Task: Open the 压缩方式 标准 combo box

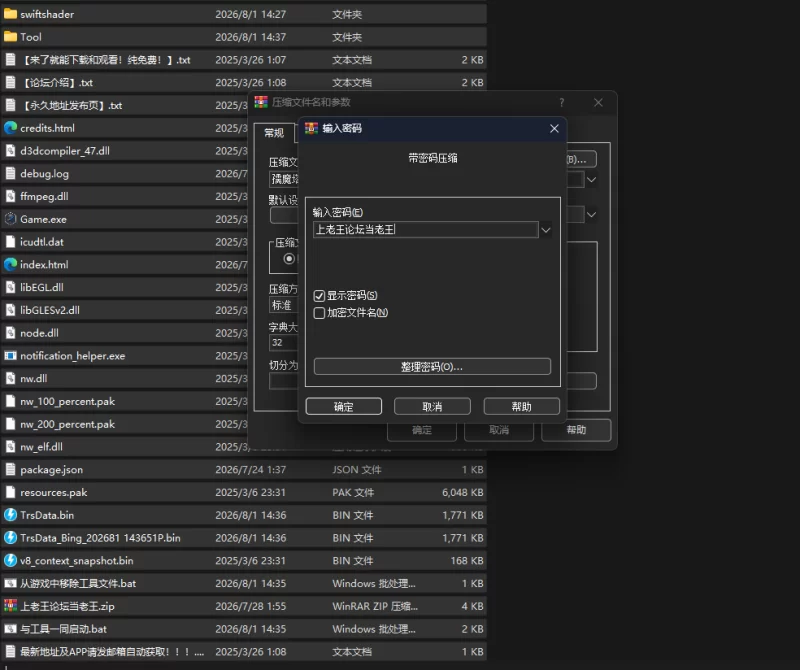Action: (284, 305)
